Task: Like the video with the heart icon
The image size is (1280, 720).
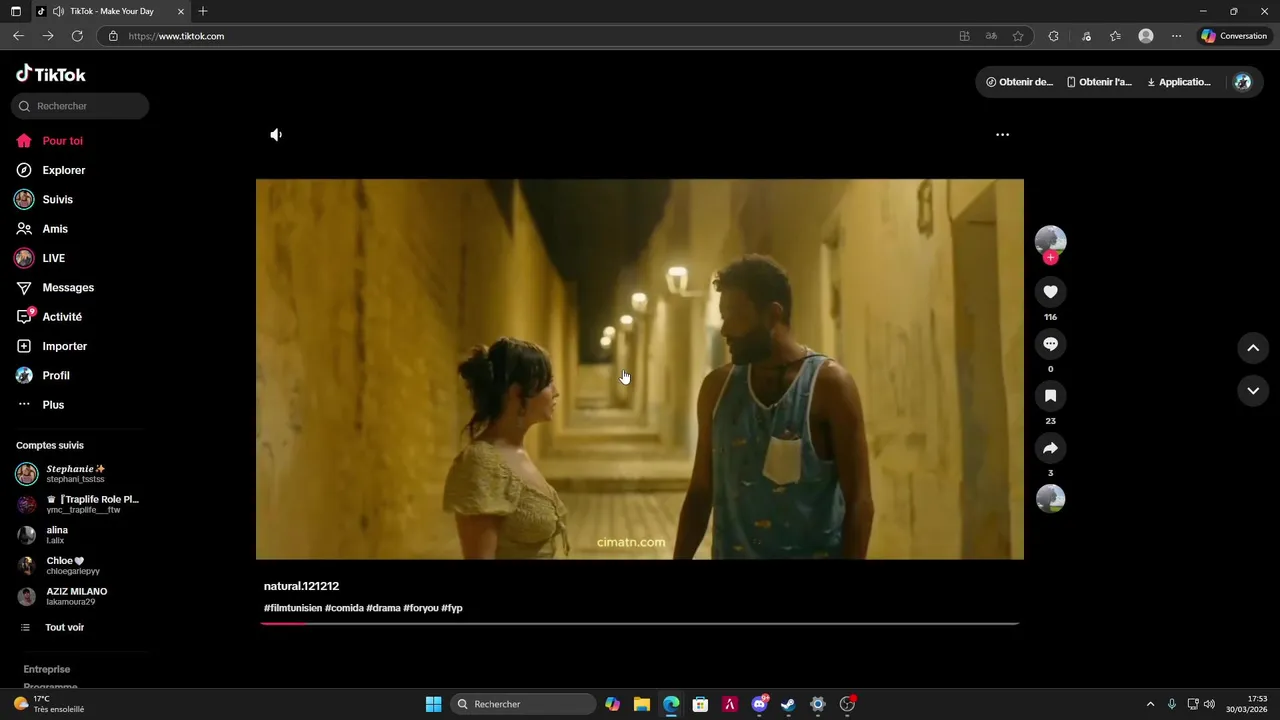Action: click(x=1050, y=292)
